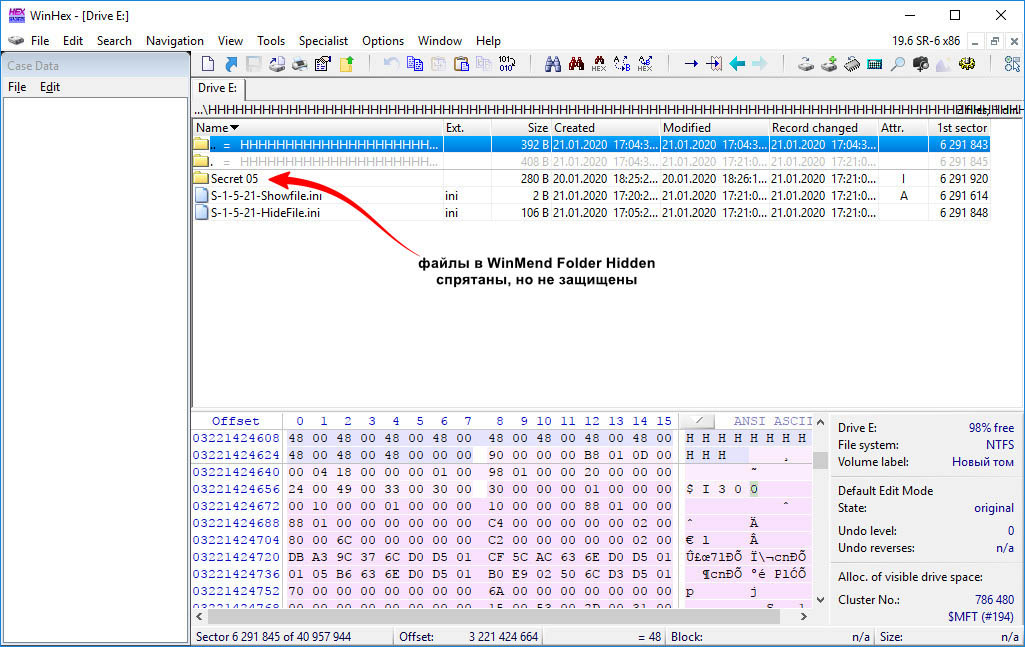
Task: Click the Go To Sector icon
Action: click(x=714, y=63)
